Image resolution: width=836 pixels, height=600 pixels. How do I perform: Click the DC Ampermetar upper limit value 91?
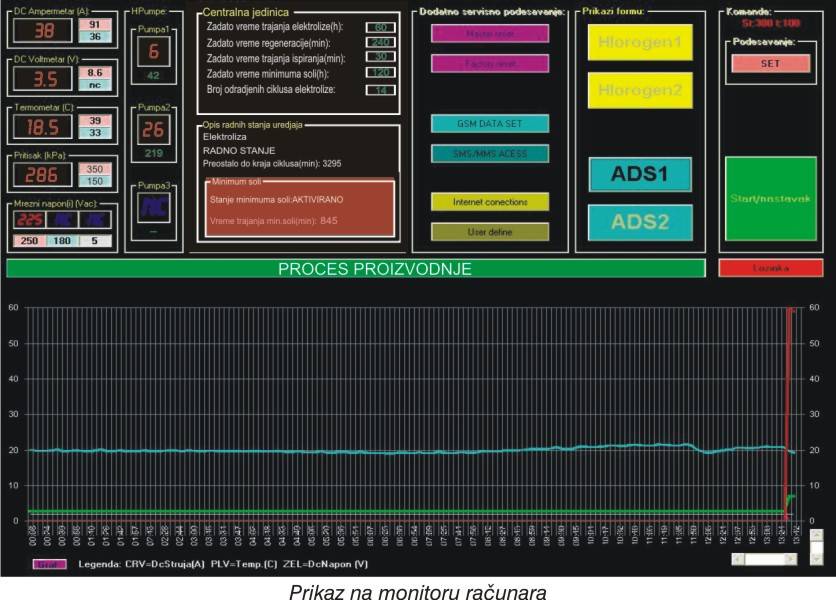click(x=96, y=24)
